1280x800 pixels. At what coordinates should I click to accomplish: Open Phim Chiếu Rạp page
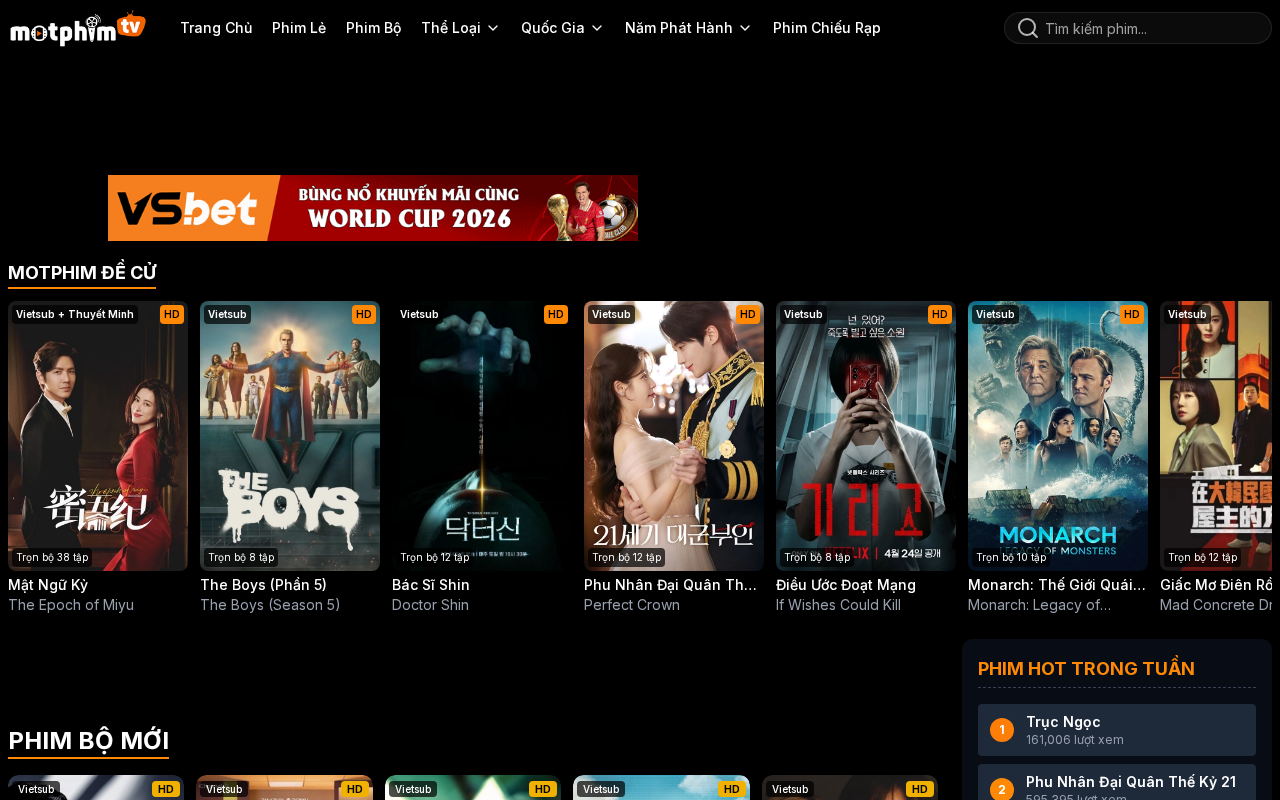click(x=827, y=28)
